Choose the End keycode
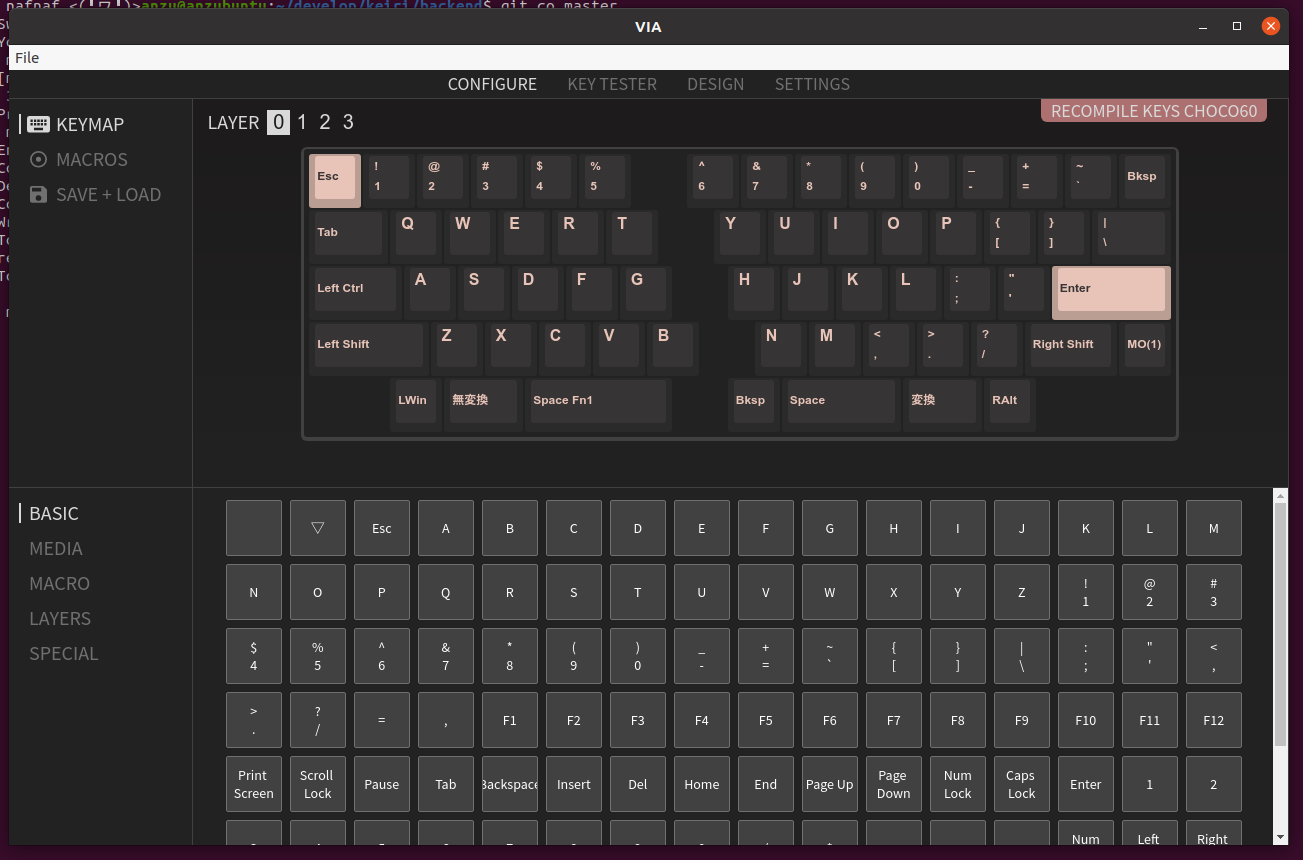 766,784
